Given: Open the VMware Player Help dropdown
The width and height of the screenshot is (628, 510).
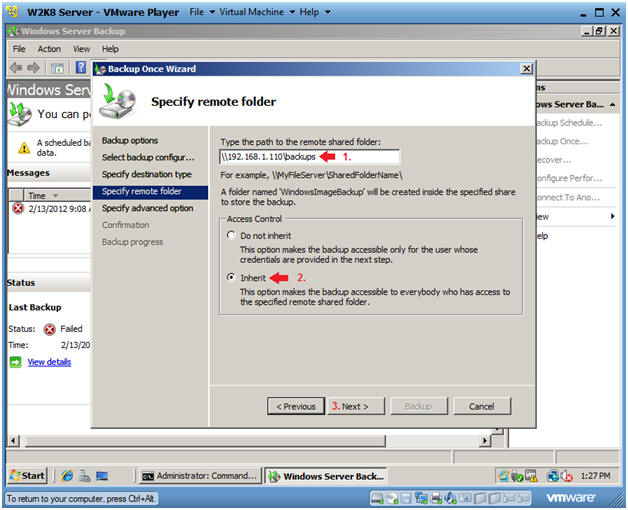Looking at the screenshot, I should tap(315, 12).
